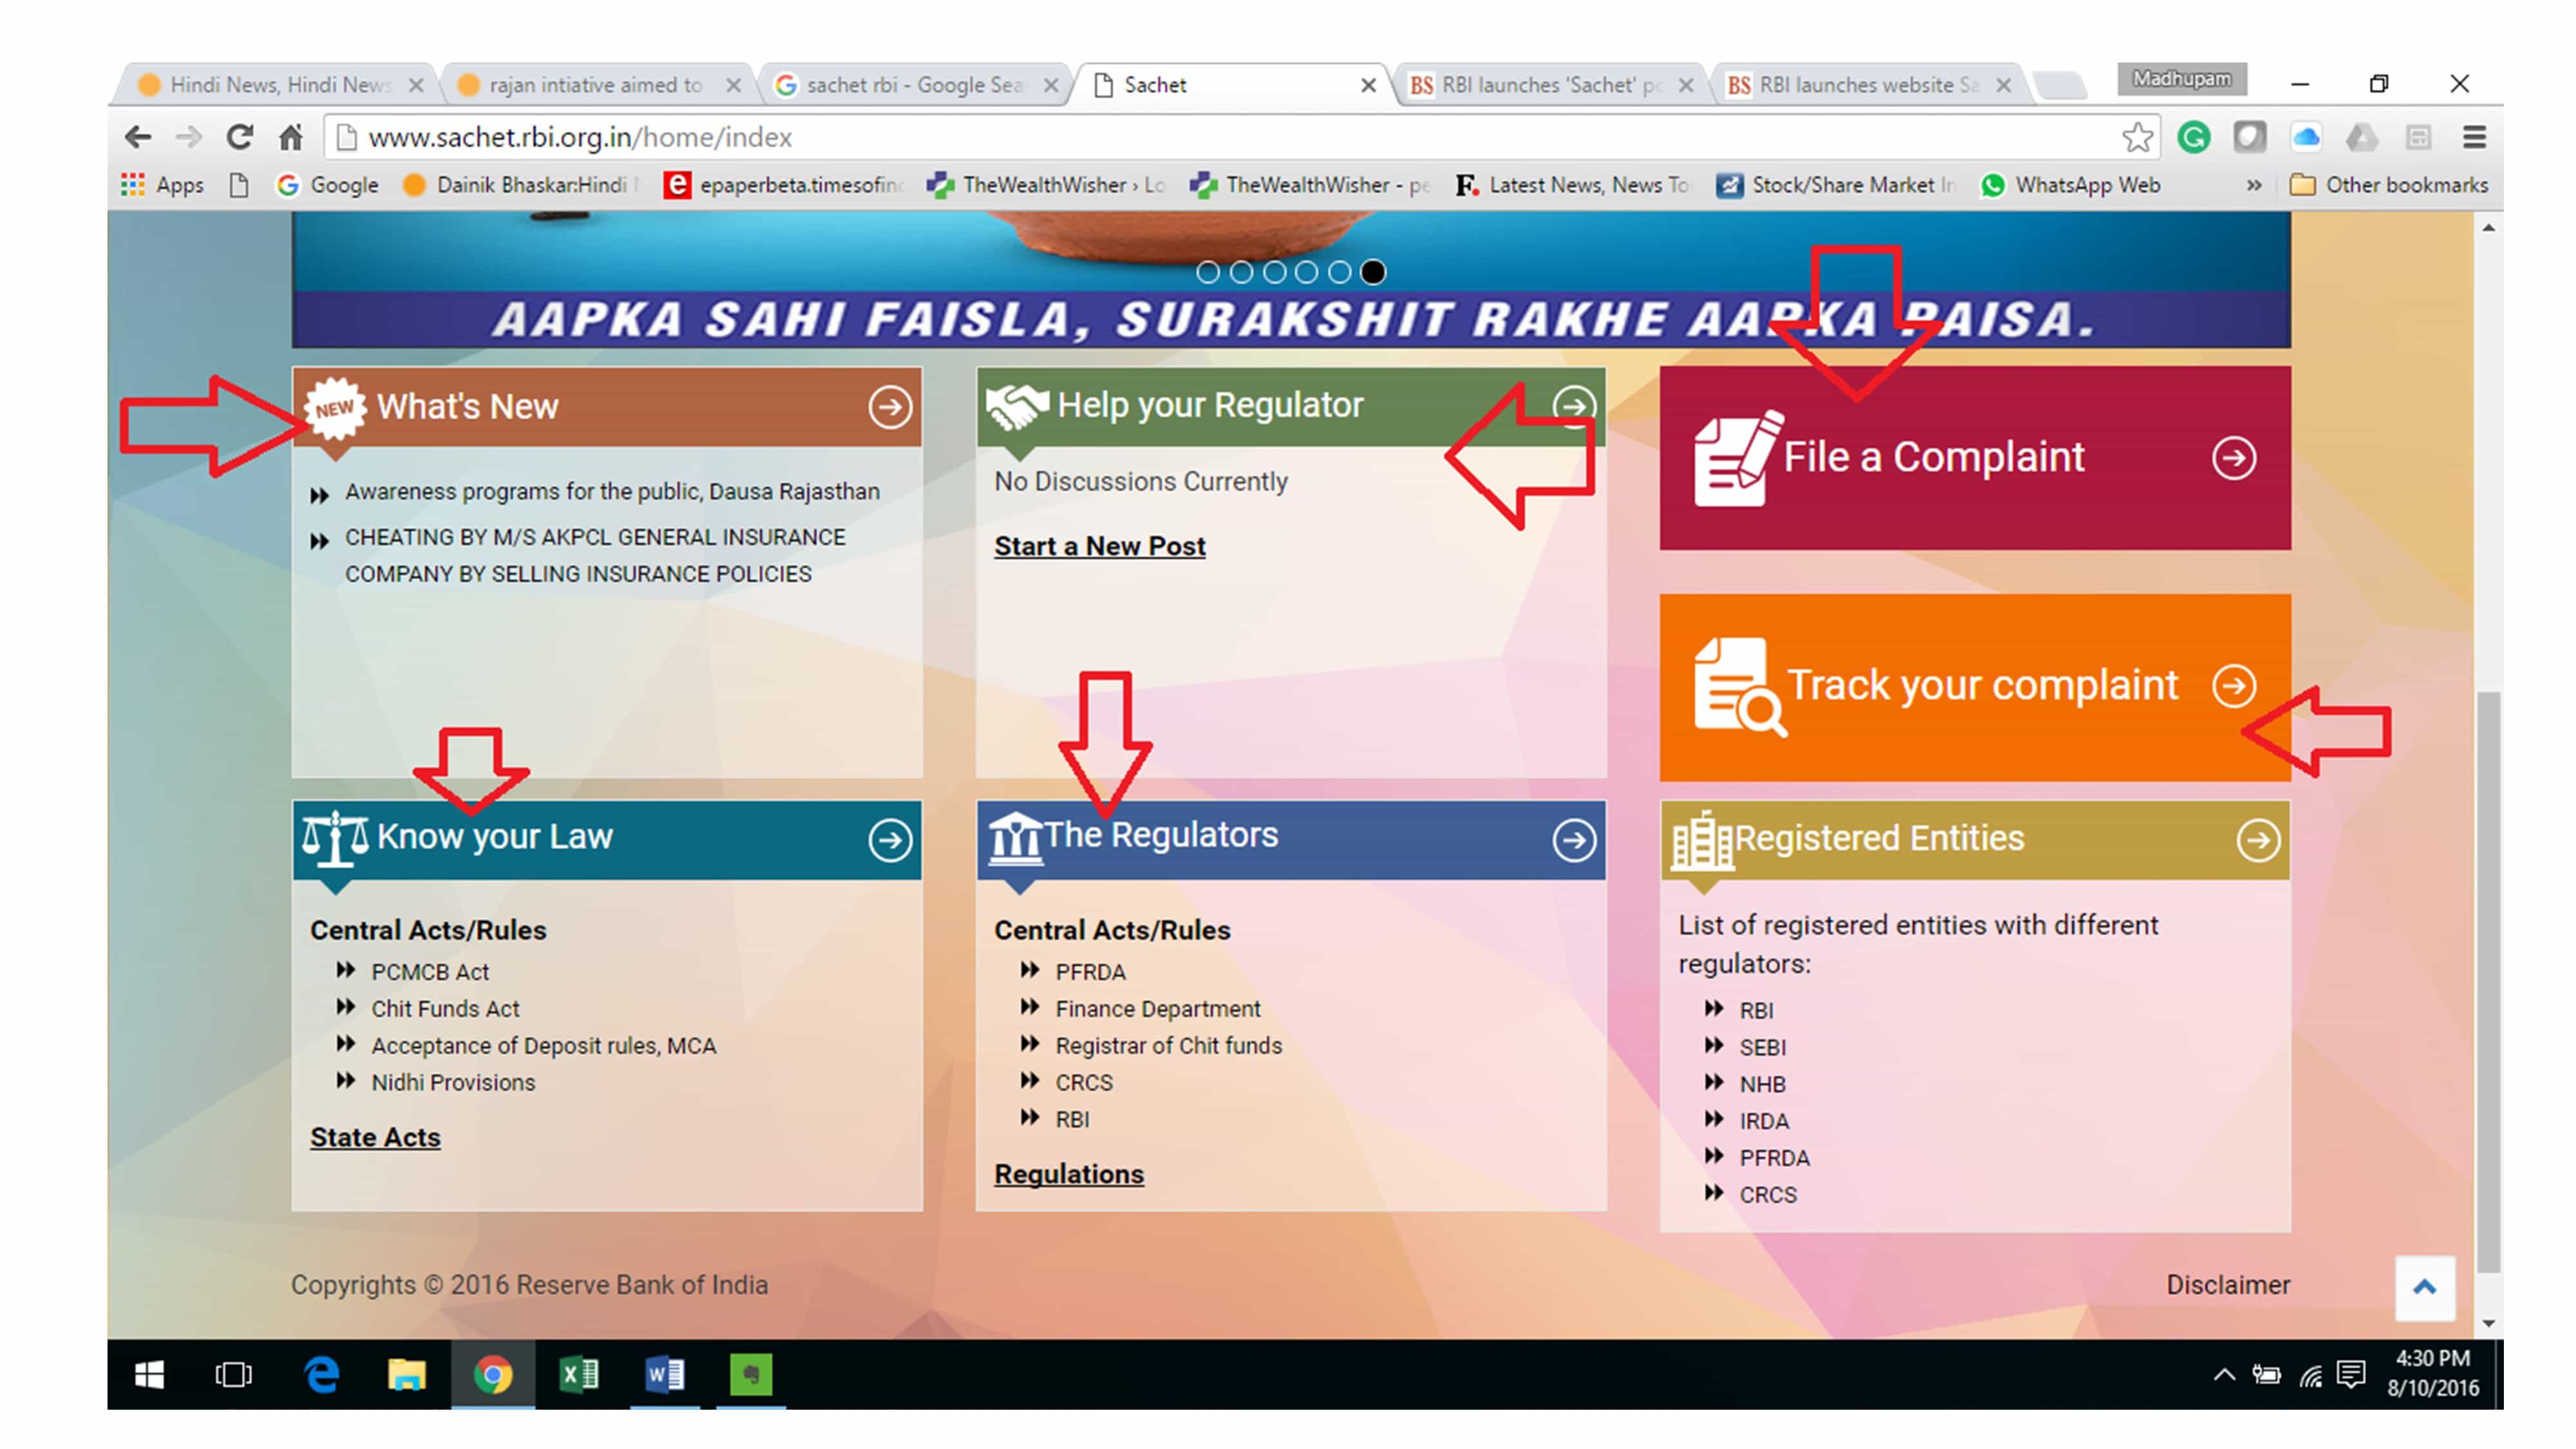Click the browser Back arrow
Viewport: 2576px width, 1449px height.
[x=138, y=137]
